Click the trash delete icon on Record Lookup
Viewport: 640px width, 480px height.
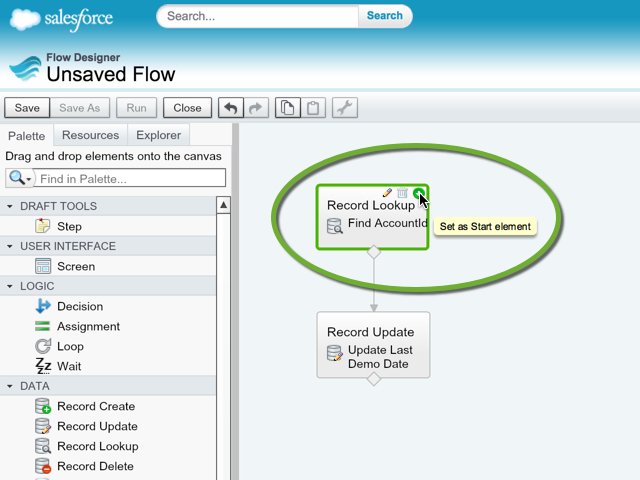(x=402, y=192)
